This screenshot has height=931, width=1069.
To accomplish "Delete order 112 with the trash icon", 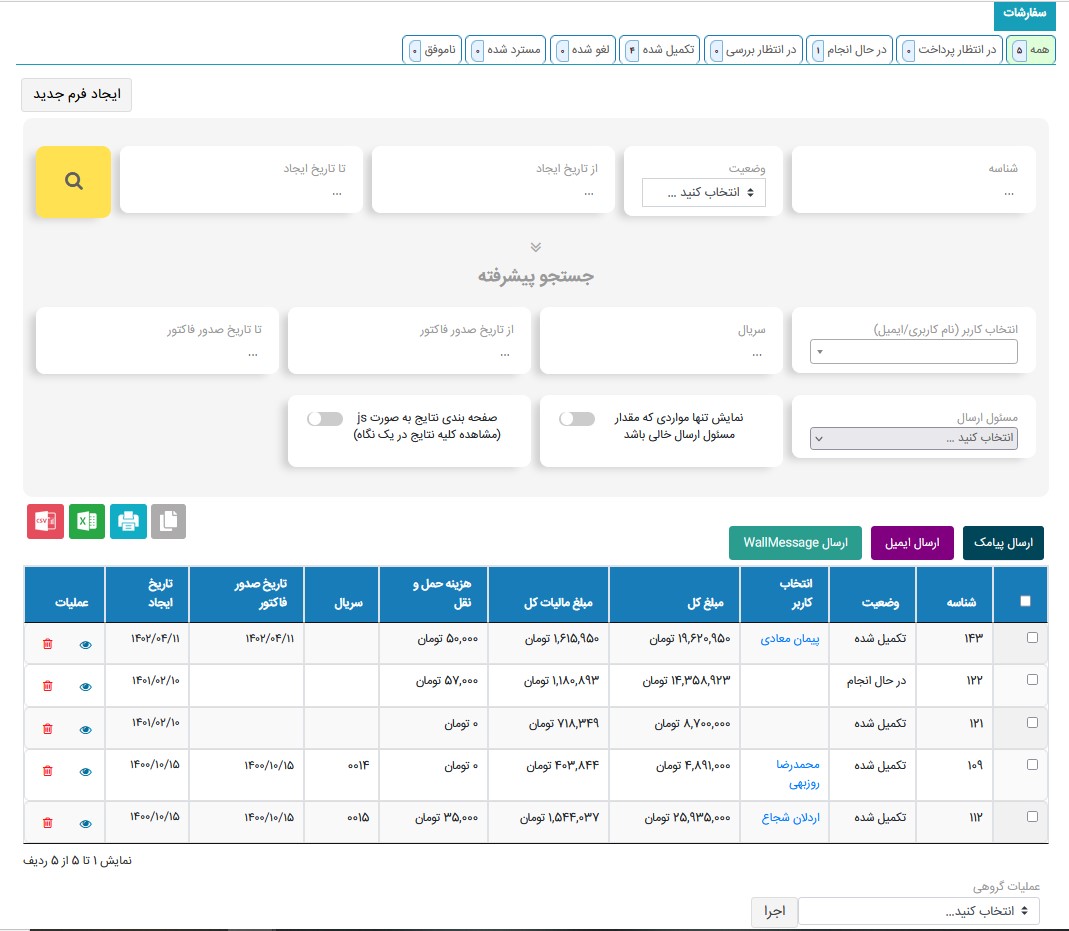I will point(47,822).
